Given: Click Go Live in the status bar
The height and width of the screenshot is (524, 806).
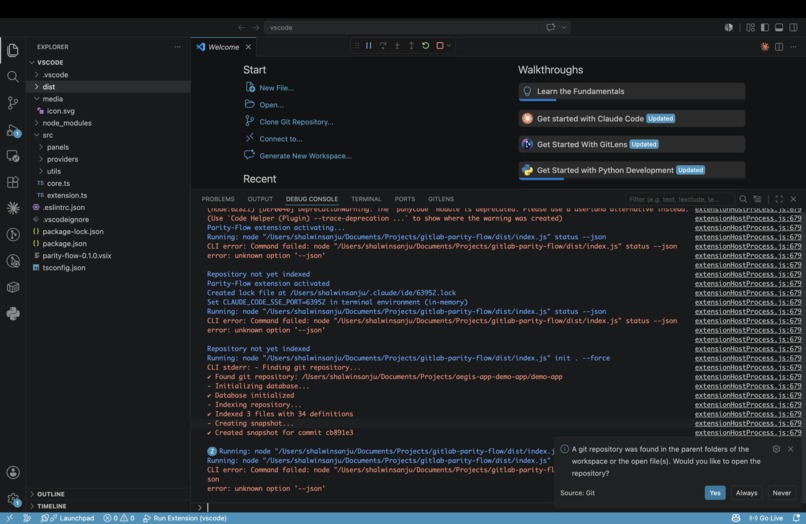Looking at the screenshot, I should click(766, 518).
